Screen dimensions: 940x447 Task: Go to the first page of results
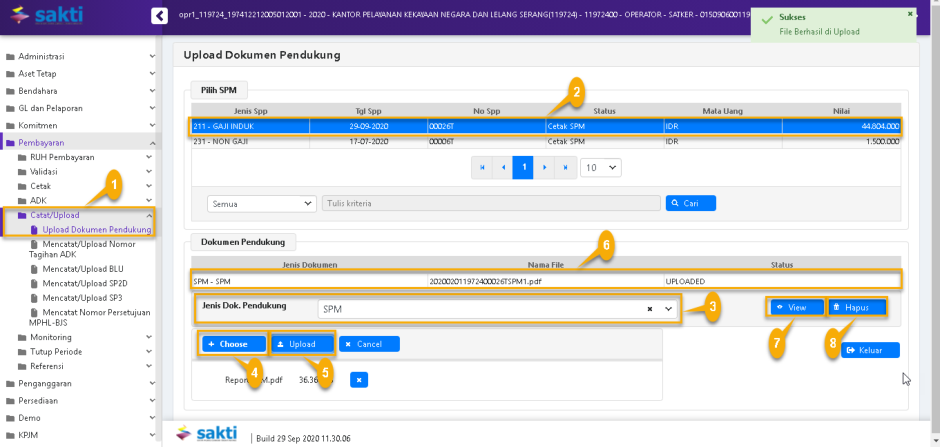pyautogui.click(x=482, y=168)
